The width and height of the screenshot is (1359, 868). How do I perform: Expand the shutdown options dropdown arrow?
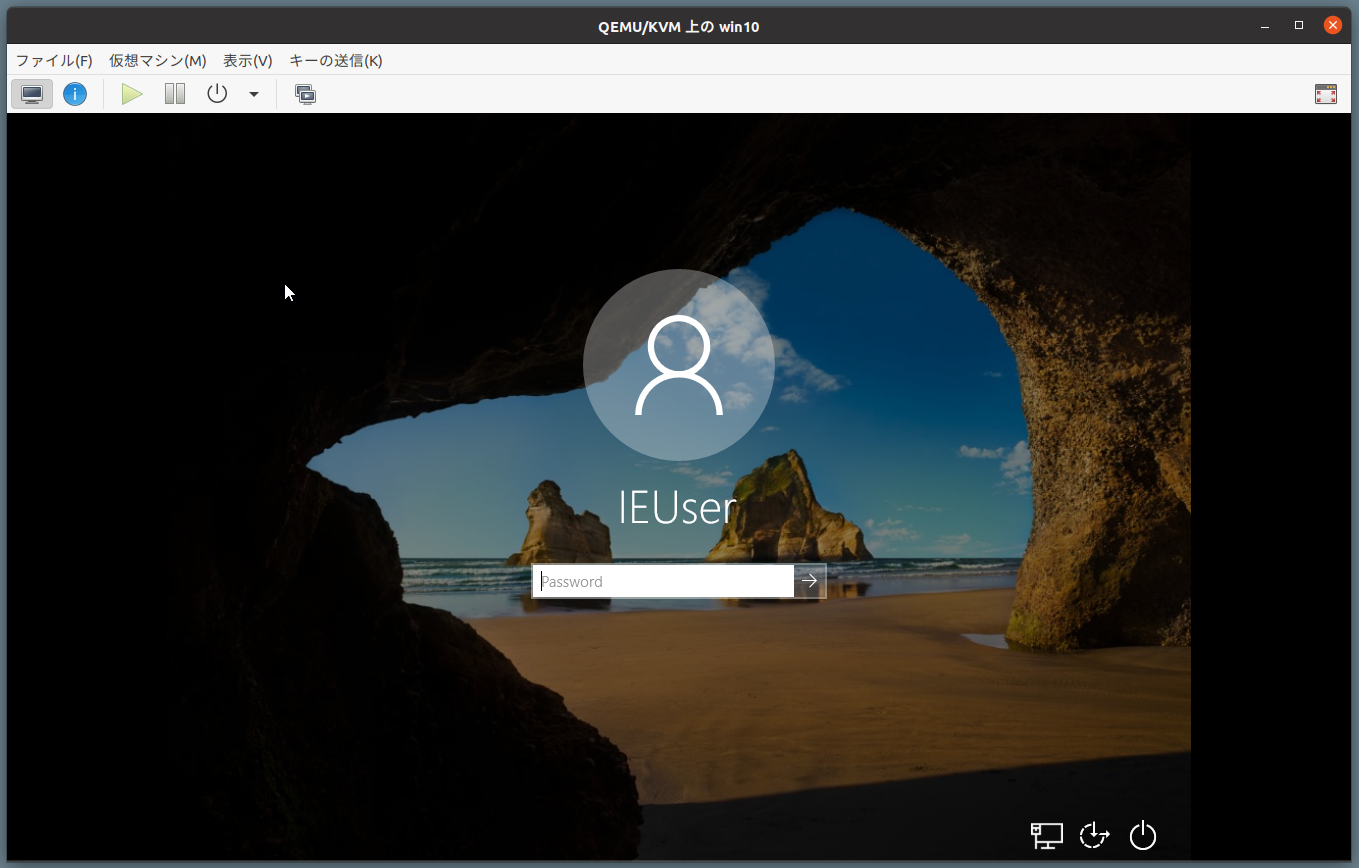[x=254, y=94]
